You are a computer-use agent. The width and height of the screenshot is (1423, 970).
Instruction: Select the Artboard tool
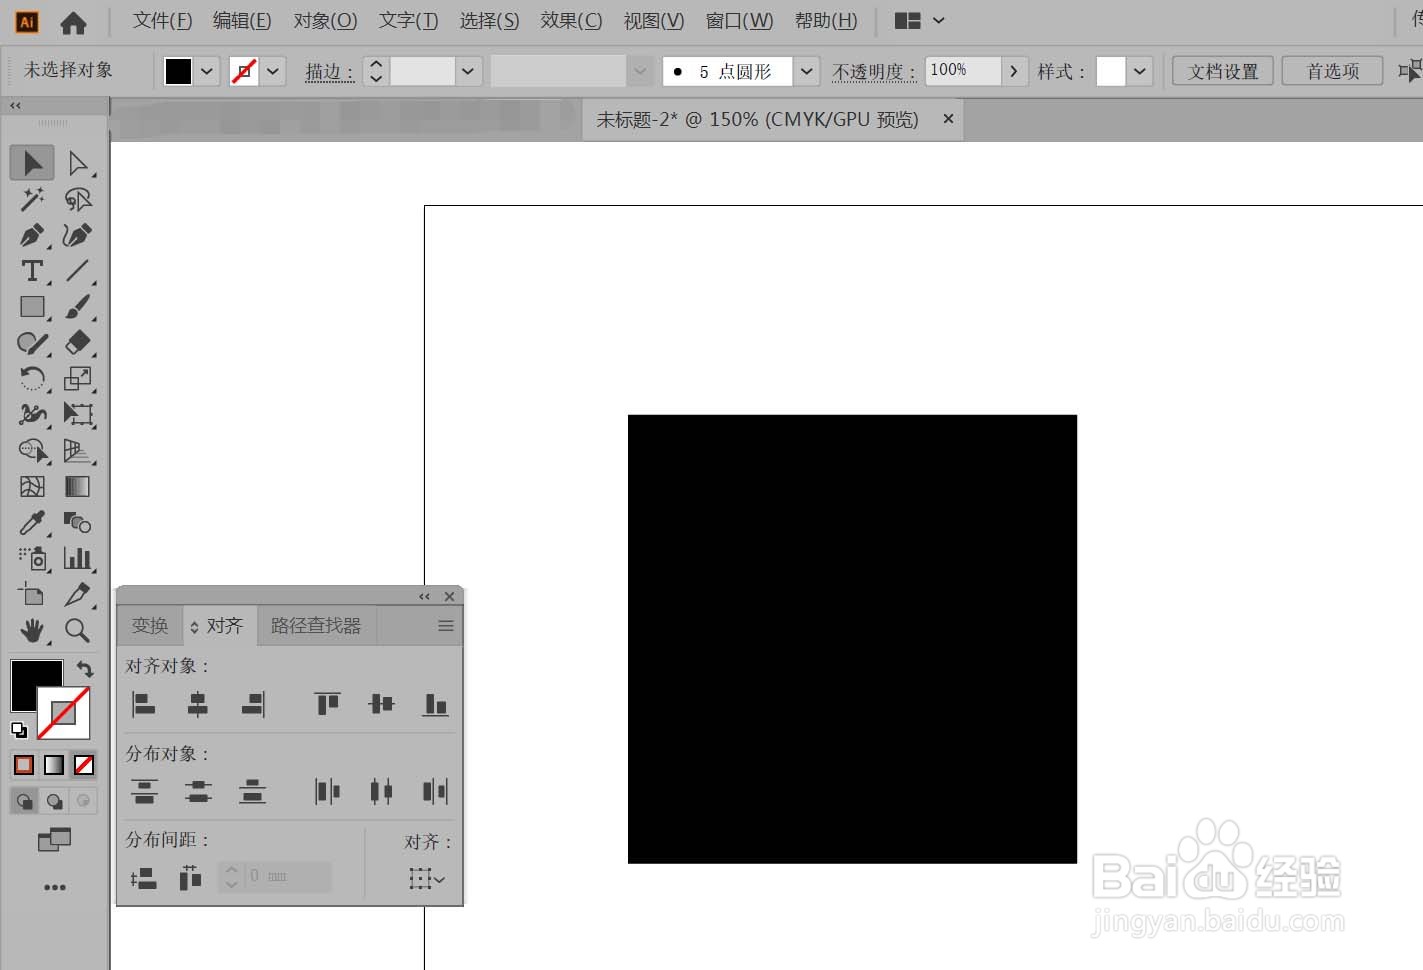(x=32, y=595)
